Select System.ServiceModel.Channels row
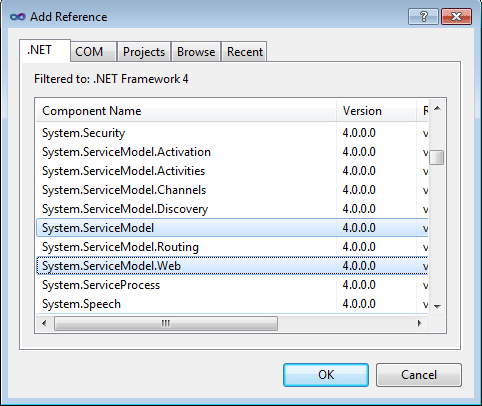482x406 pixels. [232, 190]
